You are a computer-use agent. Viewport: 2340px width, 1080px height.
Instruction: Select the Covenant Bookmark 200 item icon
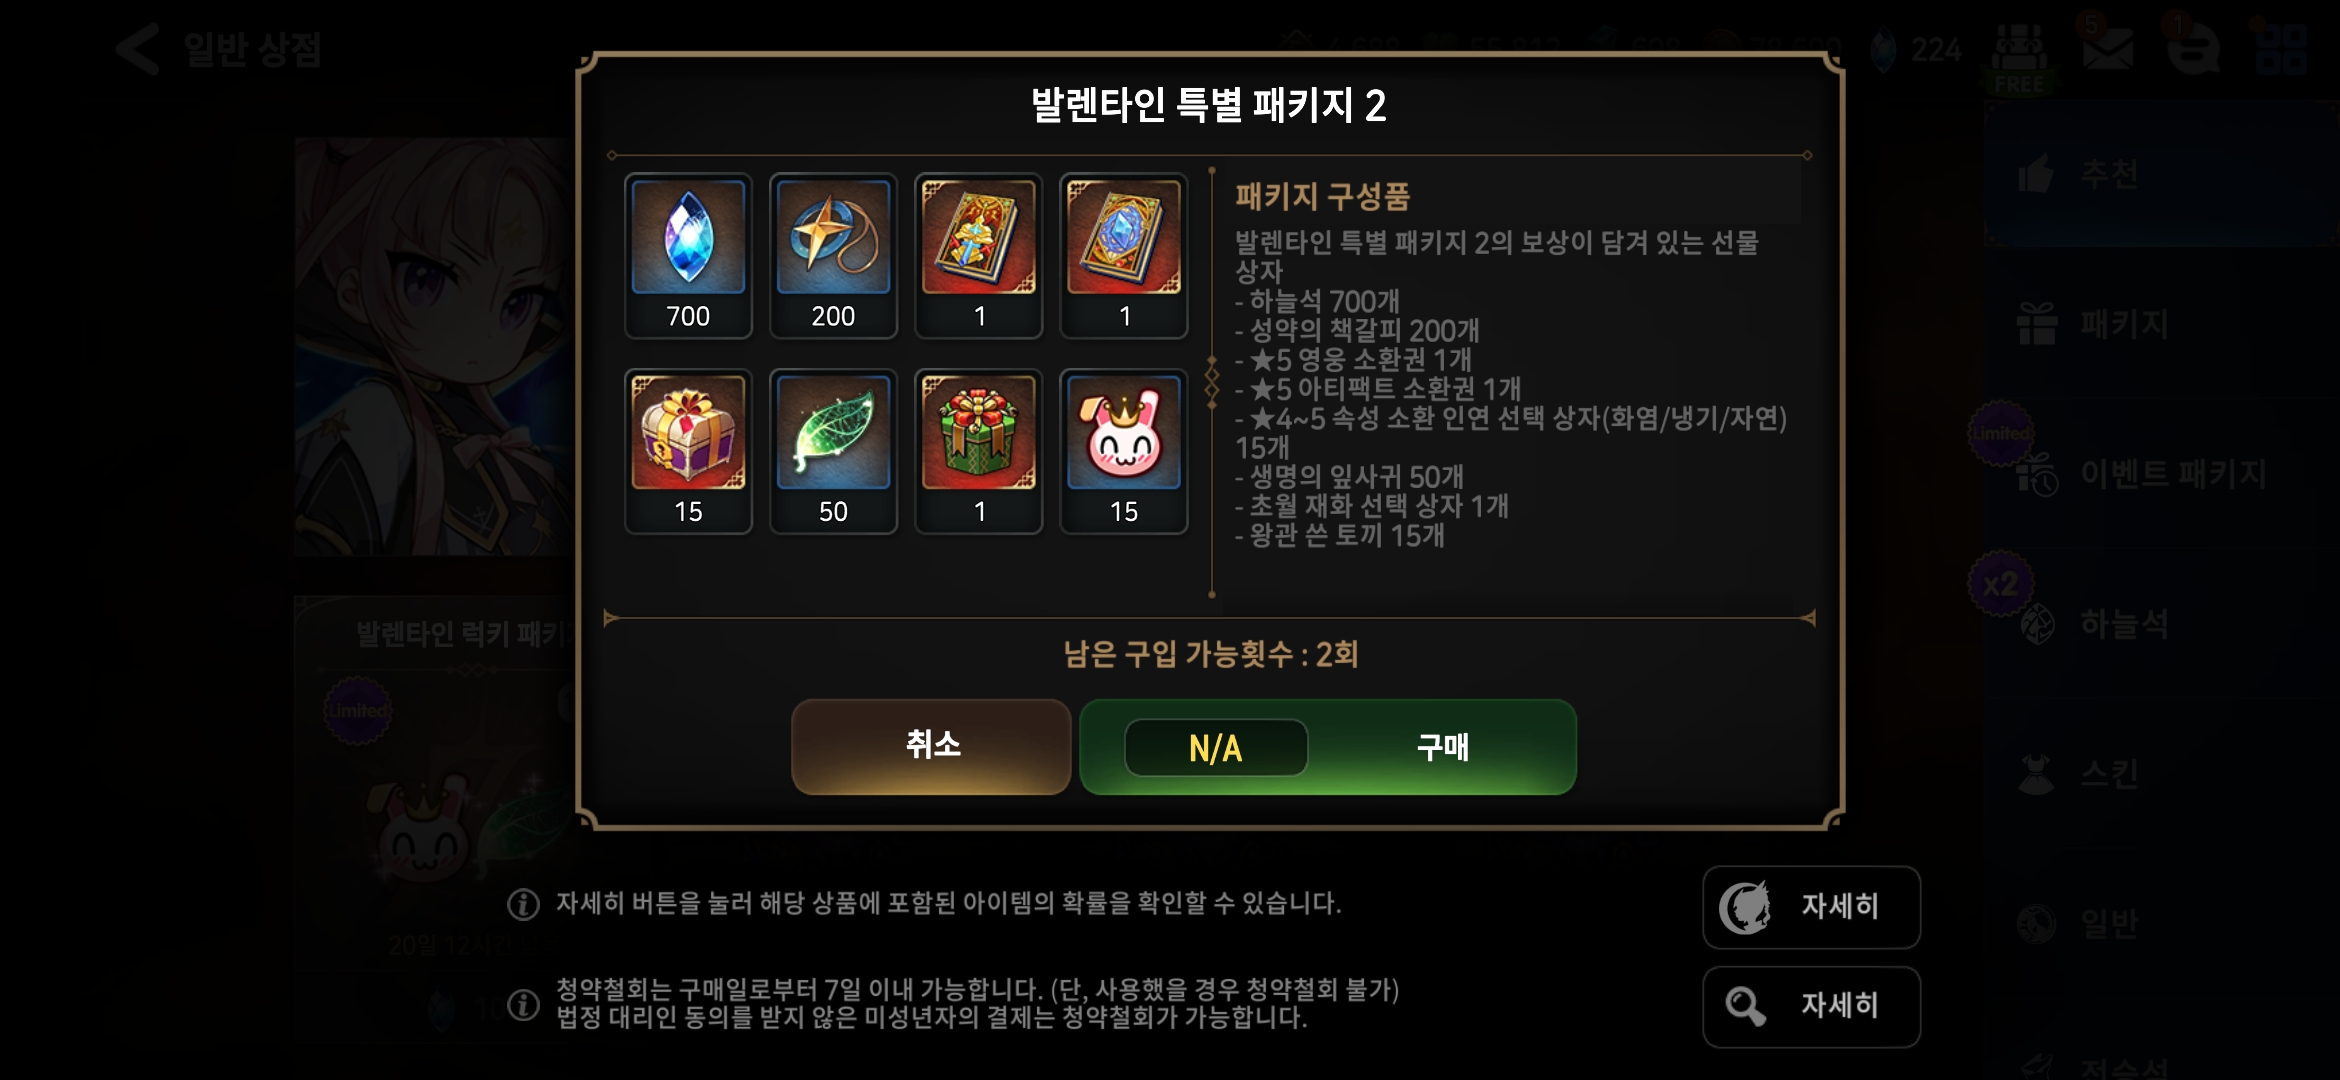click(x=833, y=255)
